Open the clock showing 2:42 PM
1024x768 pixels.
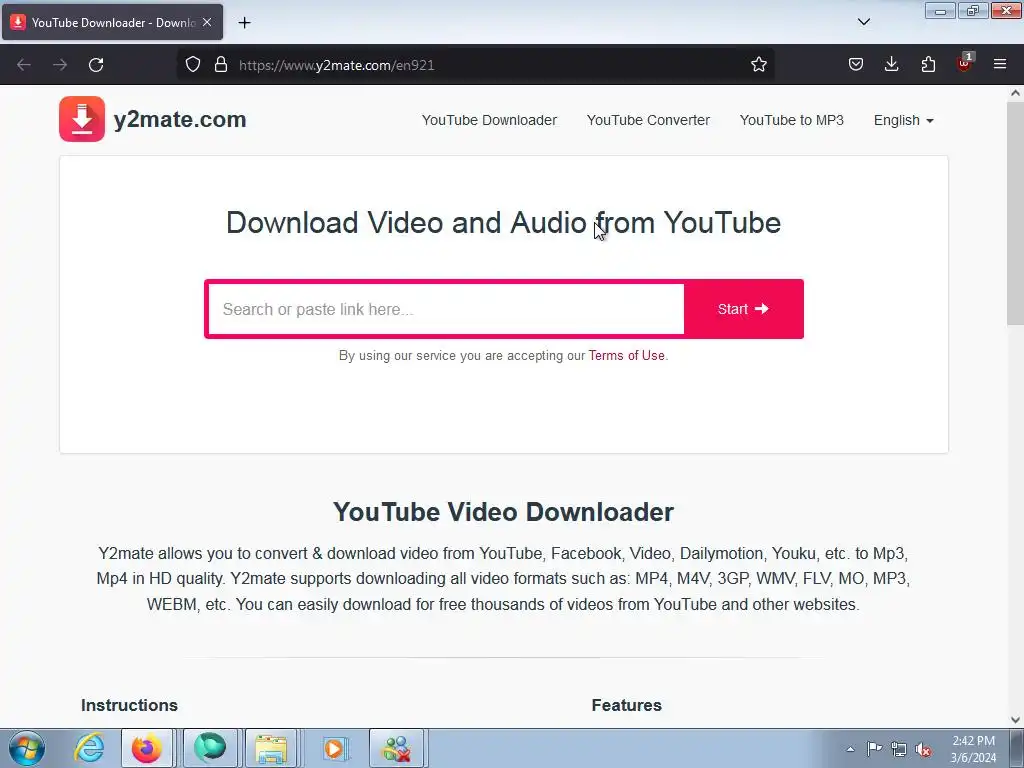pyautogui.click(x=973, y=749)
